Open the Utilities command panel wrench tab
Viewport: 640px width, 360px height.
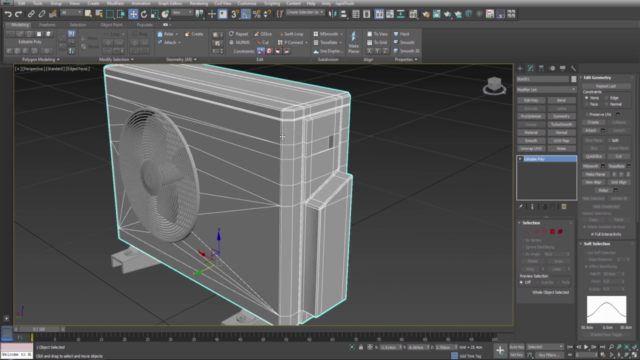tap(573, 68)
